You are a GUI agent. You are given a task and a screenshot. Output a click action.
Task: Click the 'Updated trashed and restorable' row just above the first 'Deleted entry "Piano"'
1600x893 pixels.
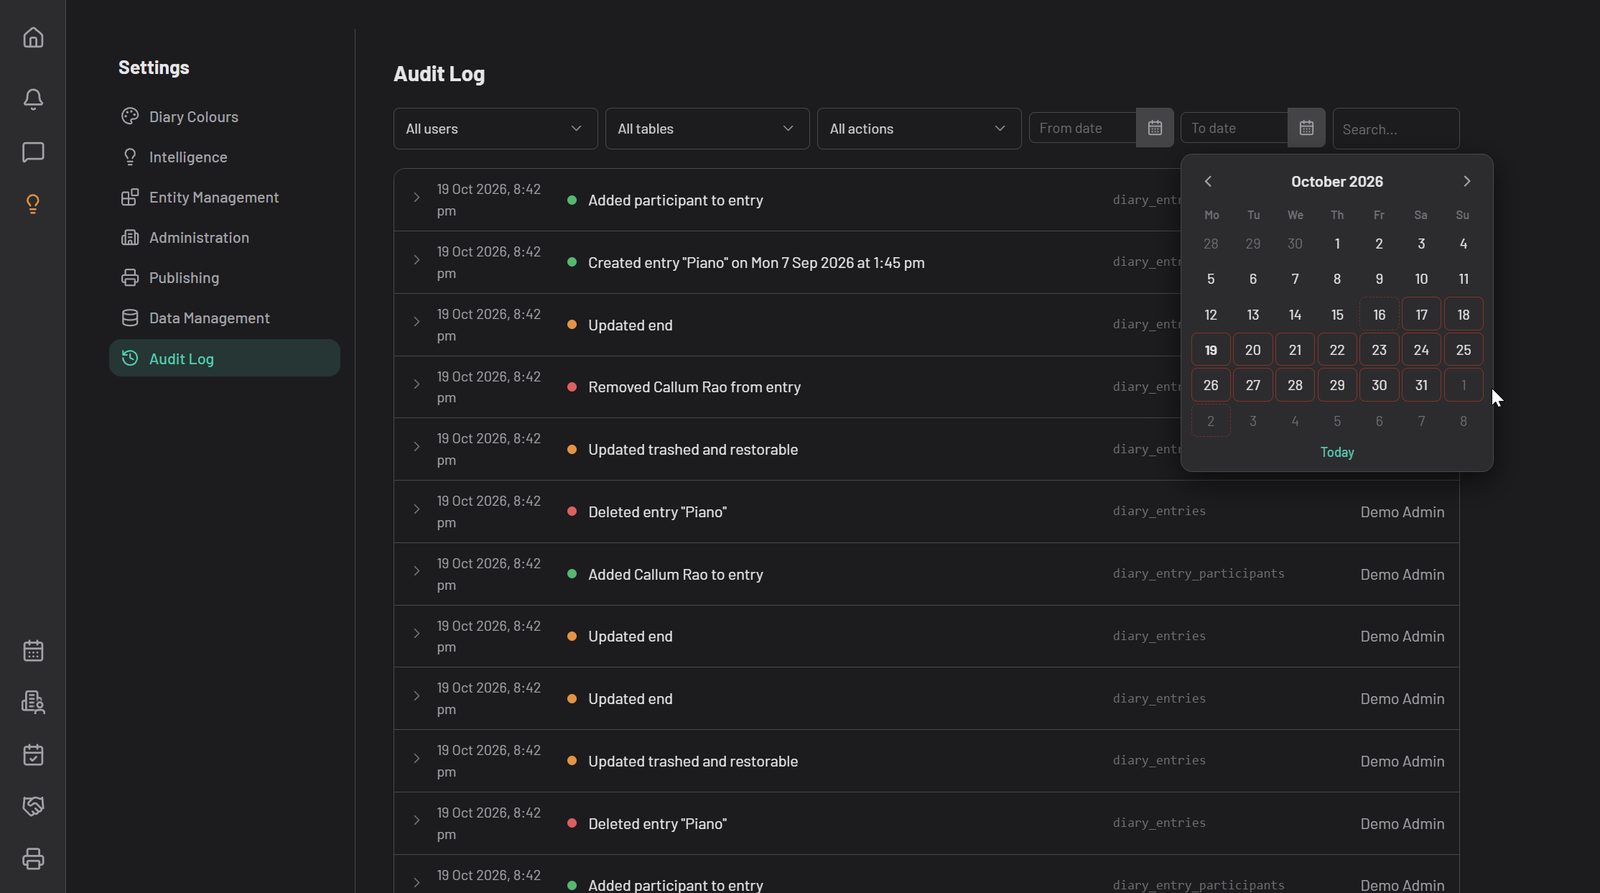pos(926,450)
